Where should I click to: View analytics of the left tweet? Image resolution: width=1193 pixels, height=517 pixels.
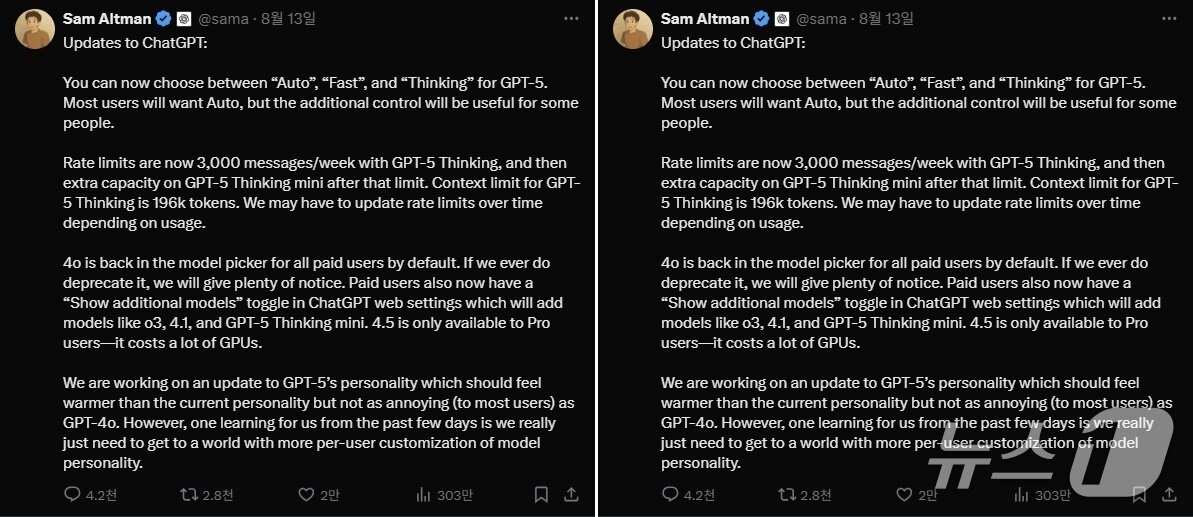(424, 494)
